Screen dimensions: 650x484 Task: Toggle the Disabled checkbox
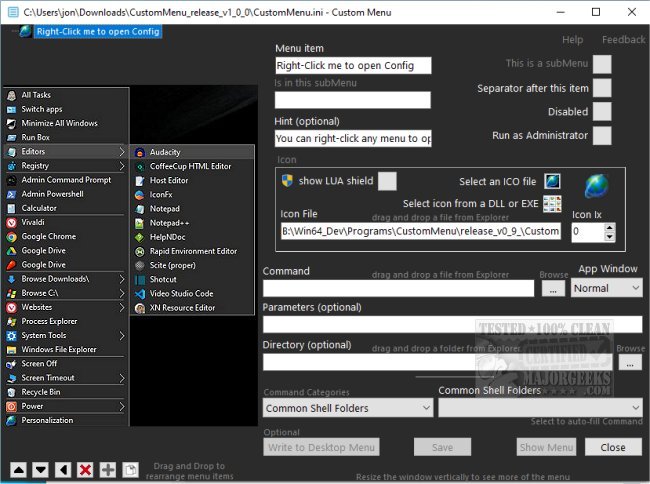(602, 112)
